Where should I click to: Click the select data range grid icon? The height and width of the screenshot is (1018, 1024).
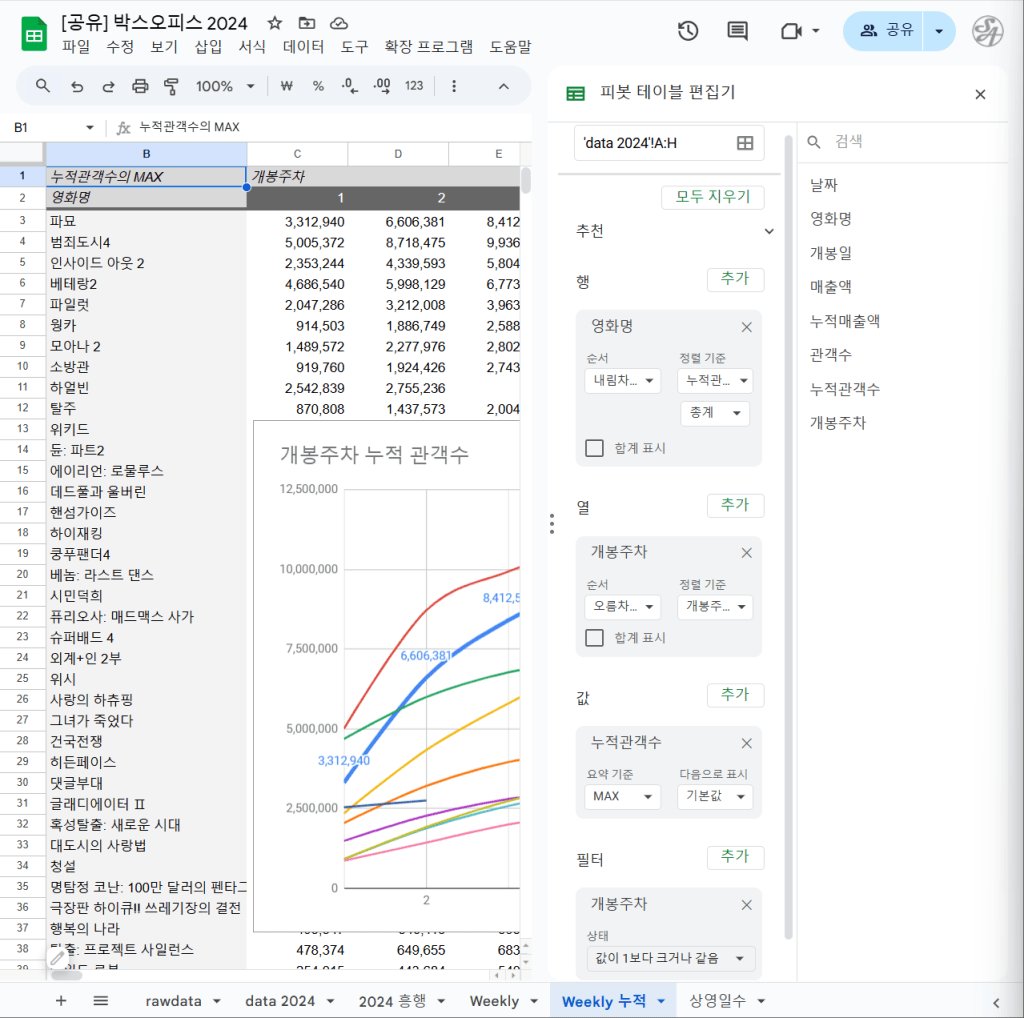point(745,143)
